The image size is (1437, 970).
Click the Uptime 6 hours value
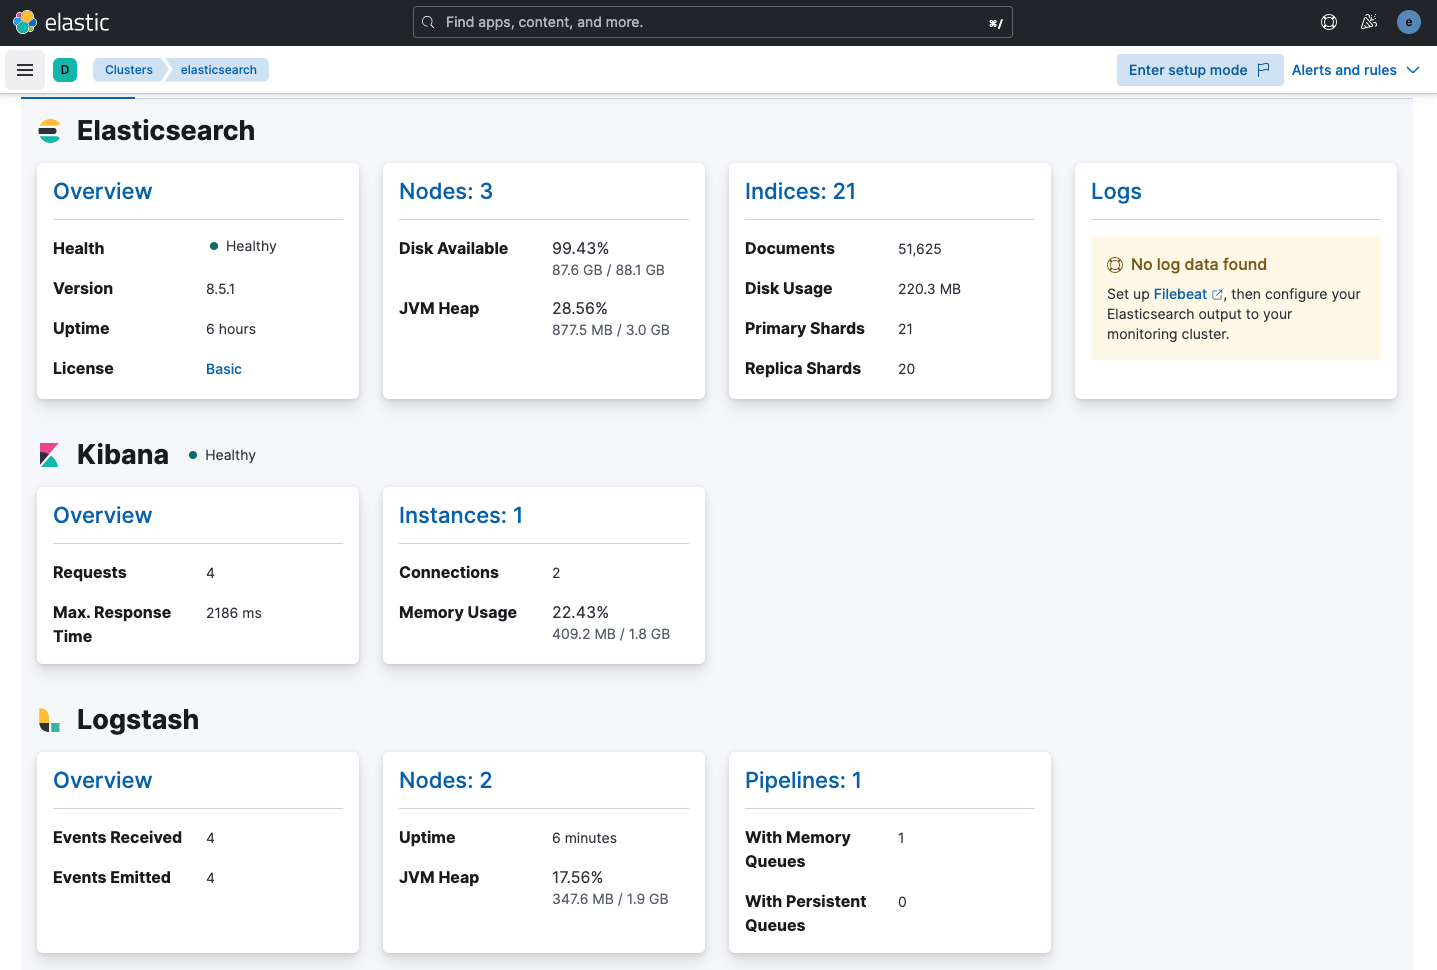231,329
